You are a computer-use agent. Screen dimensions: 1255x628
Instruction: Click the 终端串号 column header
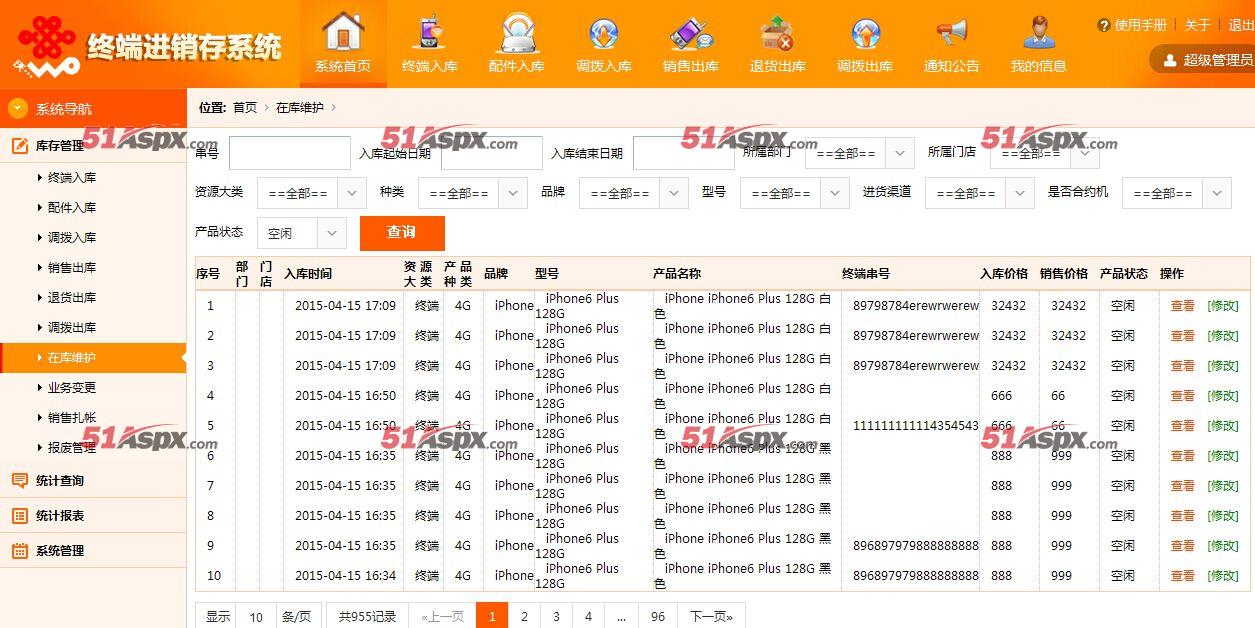(866, 273)
